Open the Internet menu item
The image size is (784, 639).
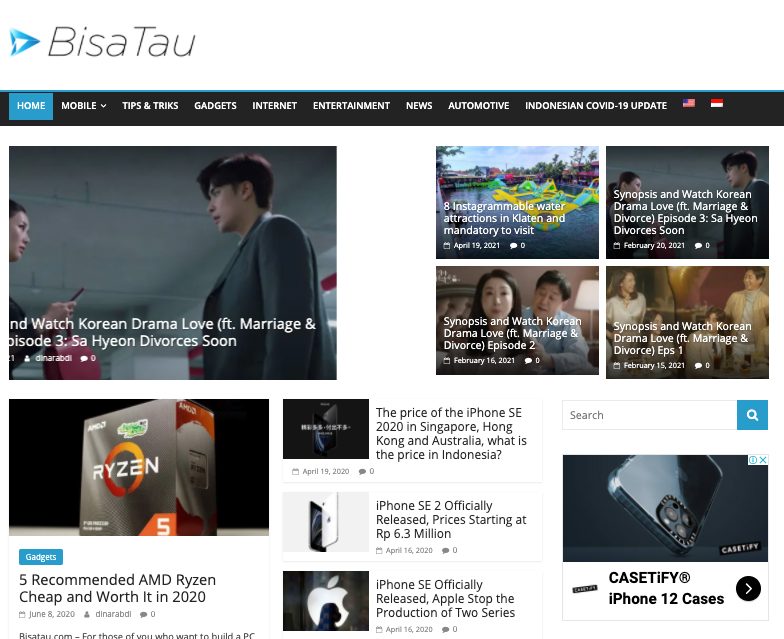[274, 106]
